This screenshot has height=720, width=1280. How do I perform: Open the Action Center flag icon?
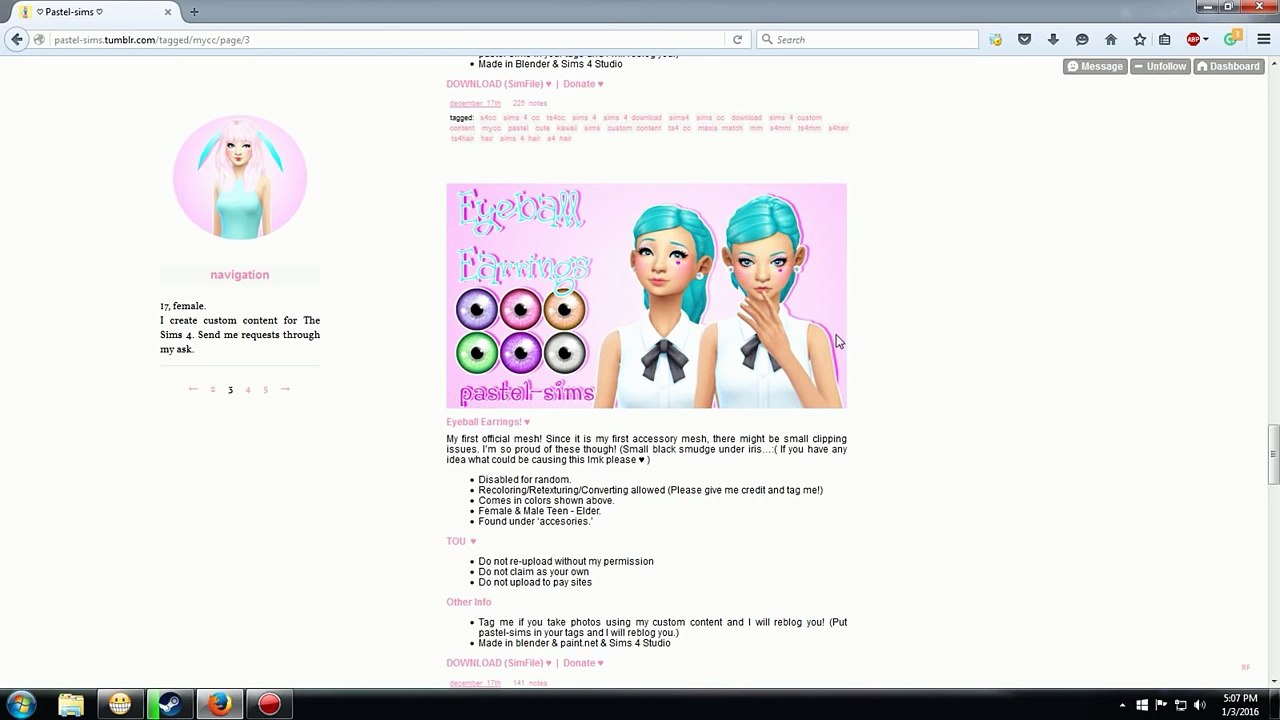coord(1161,705)
